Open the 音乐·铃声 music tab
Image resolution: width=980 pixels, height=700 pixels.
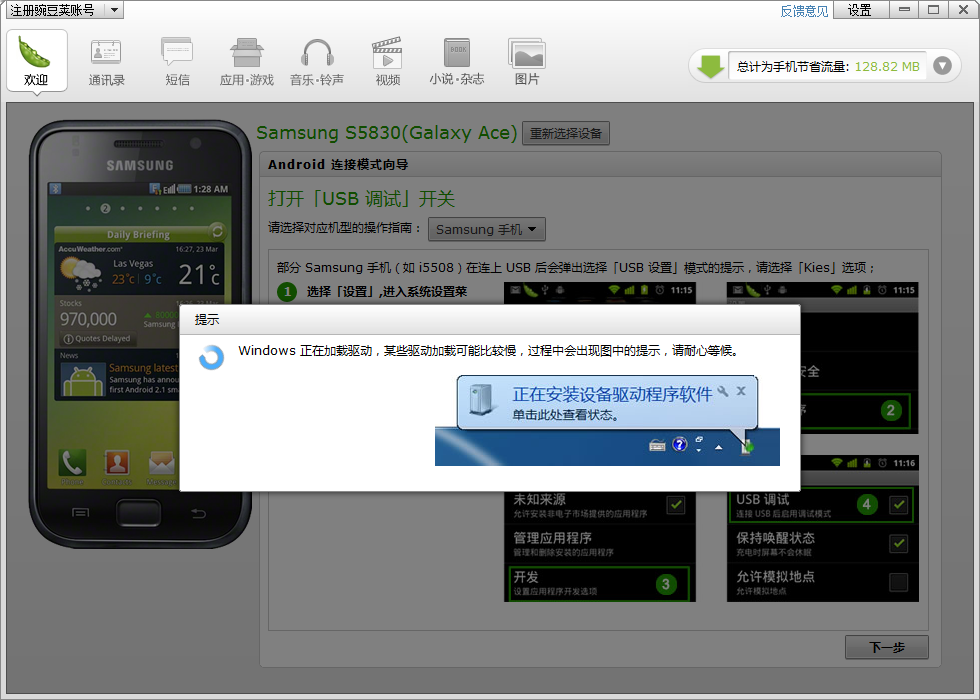(x=317, y=61)
